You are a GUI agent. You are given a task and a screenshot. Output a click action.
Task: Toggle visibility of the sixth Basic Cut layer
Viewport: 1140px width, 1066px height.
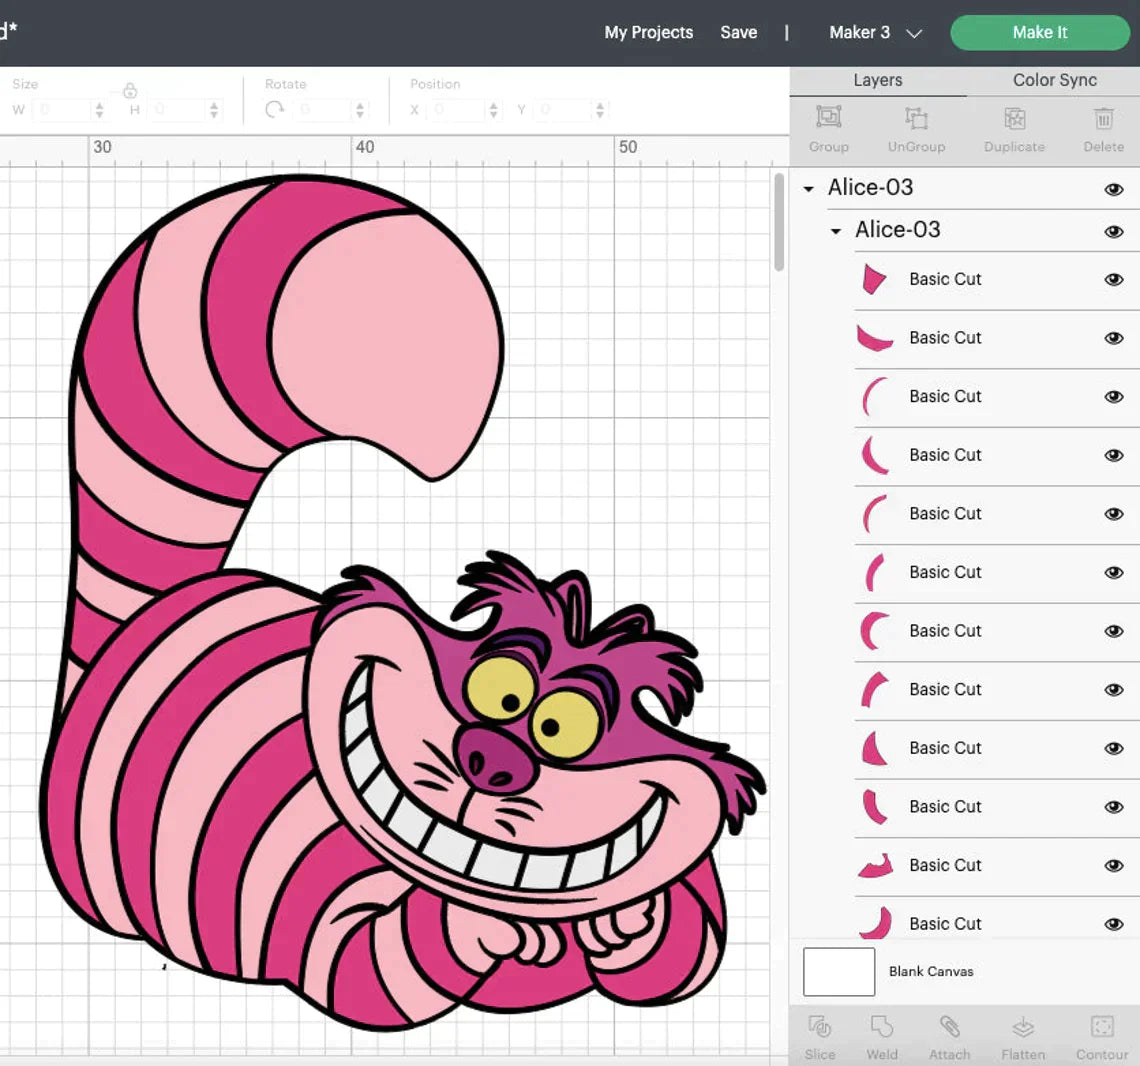point(1113,573)
